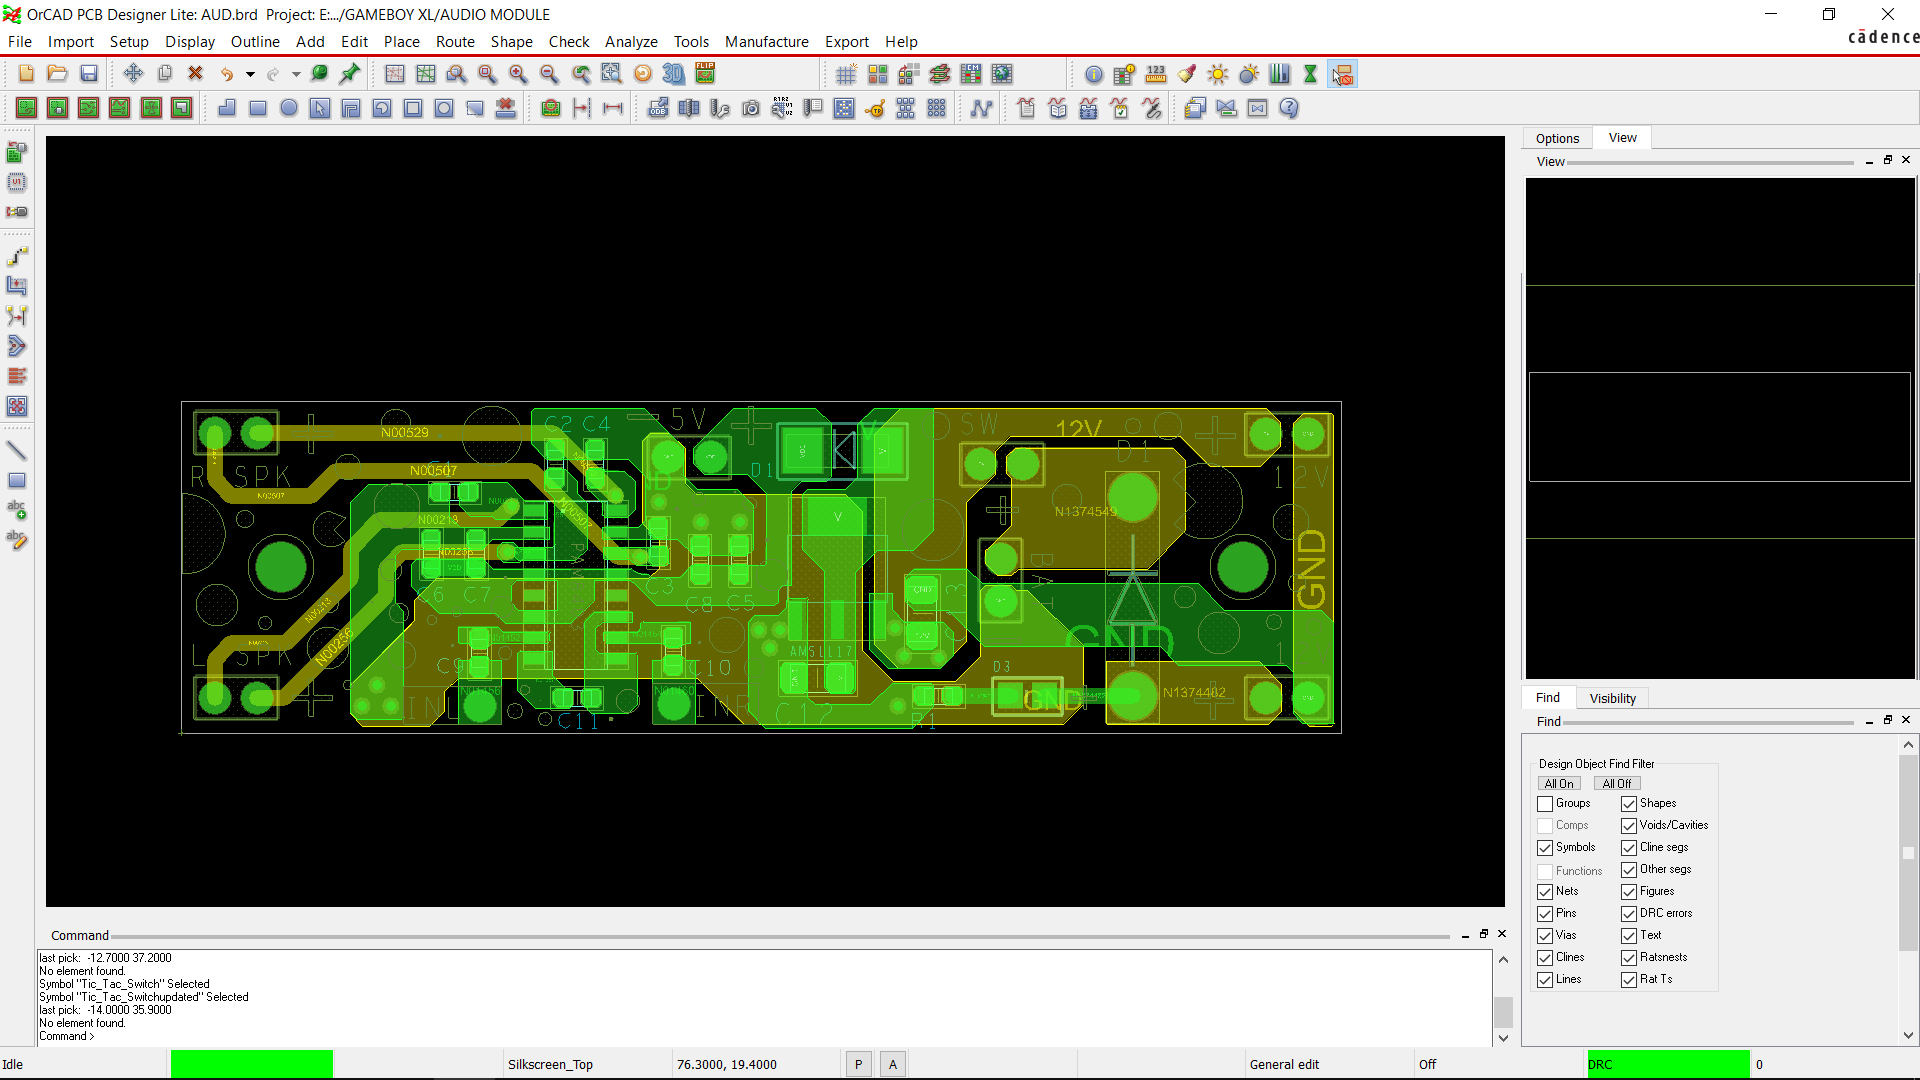Click the Edit Text pencil icon

click(17, 541)
